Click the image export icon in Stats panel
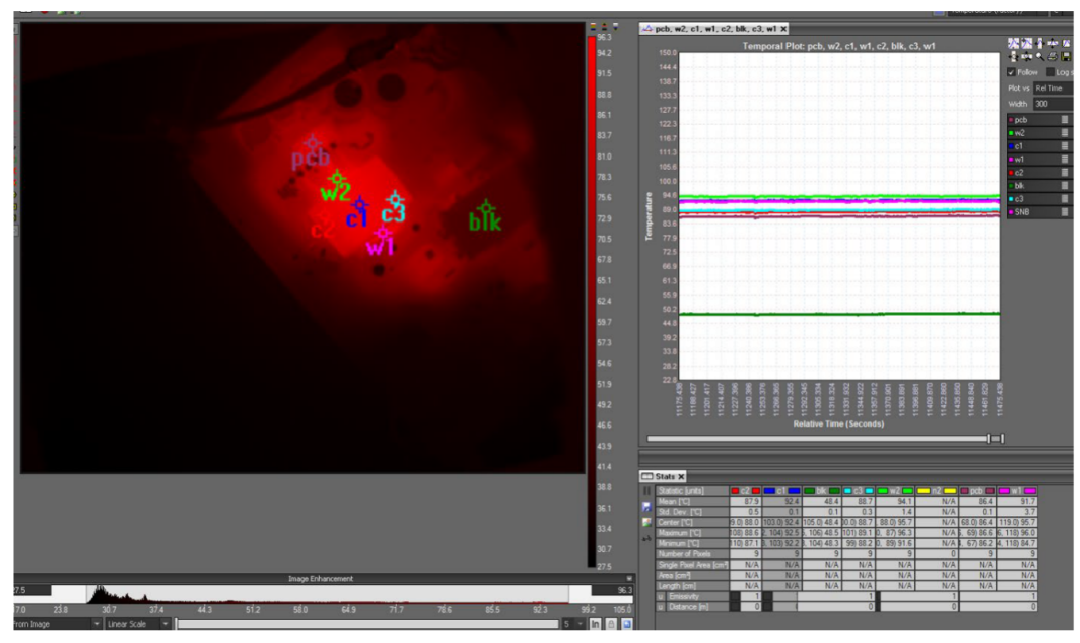This screenshot has width=1080, height=643. [646, 522]
